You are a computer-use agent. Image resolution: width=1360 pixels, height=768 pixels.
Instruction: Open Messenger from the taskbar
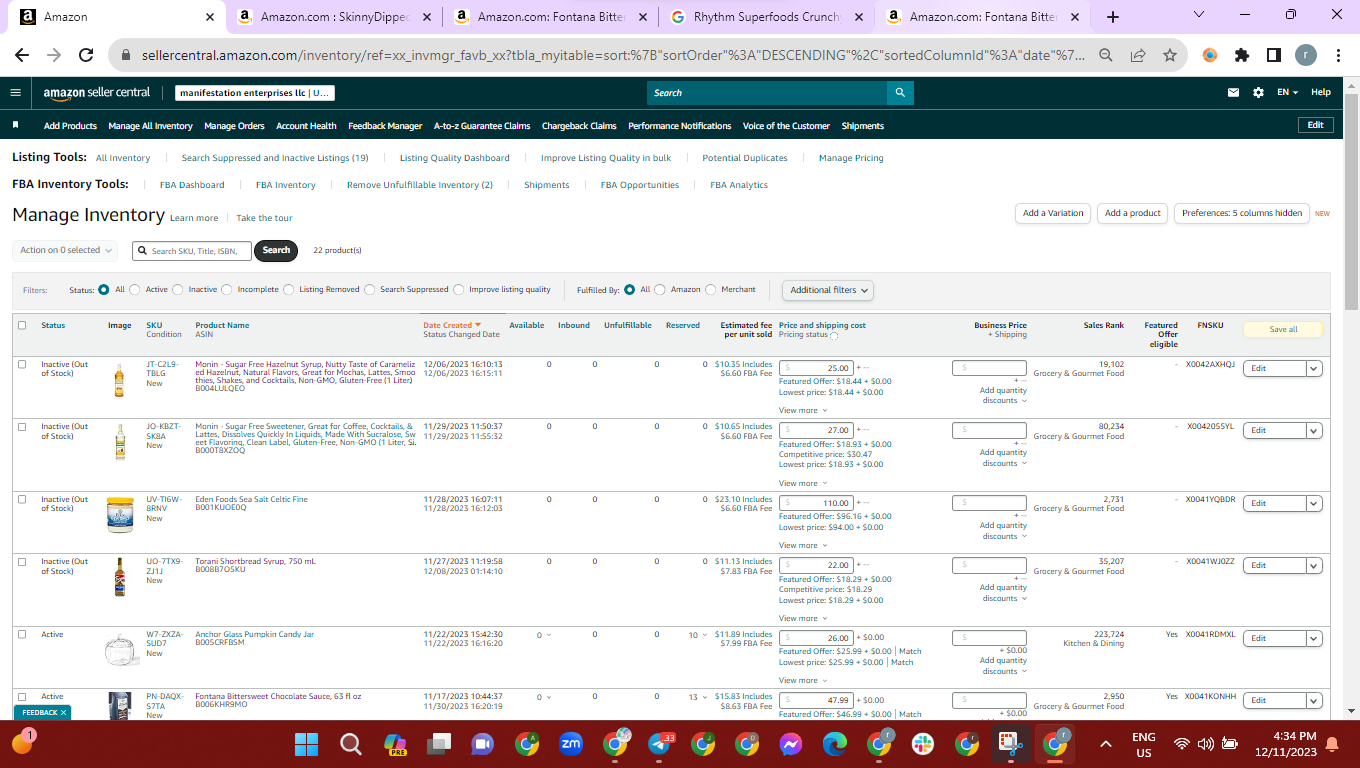pyautogui.click(x=791, y=744)
